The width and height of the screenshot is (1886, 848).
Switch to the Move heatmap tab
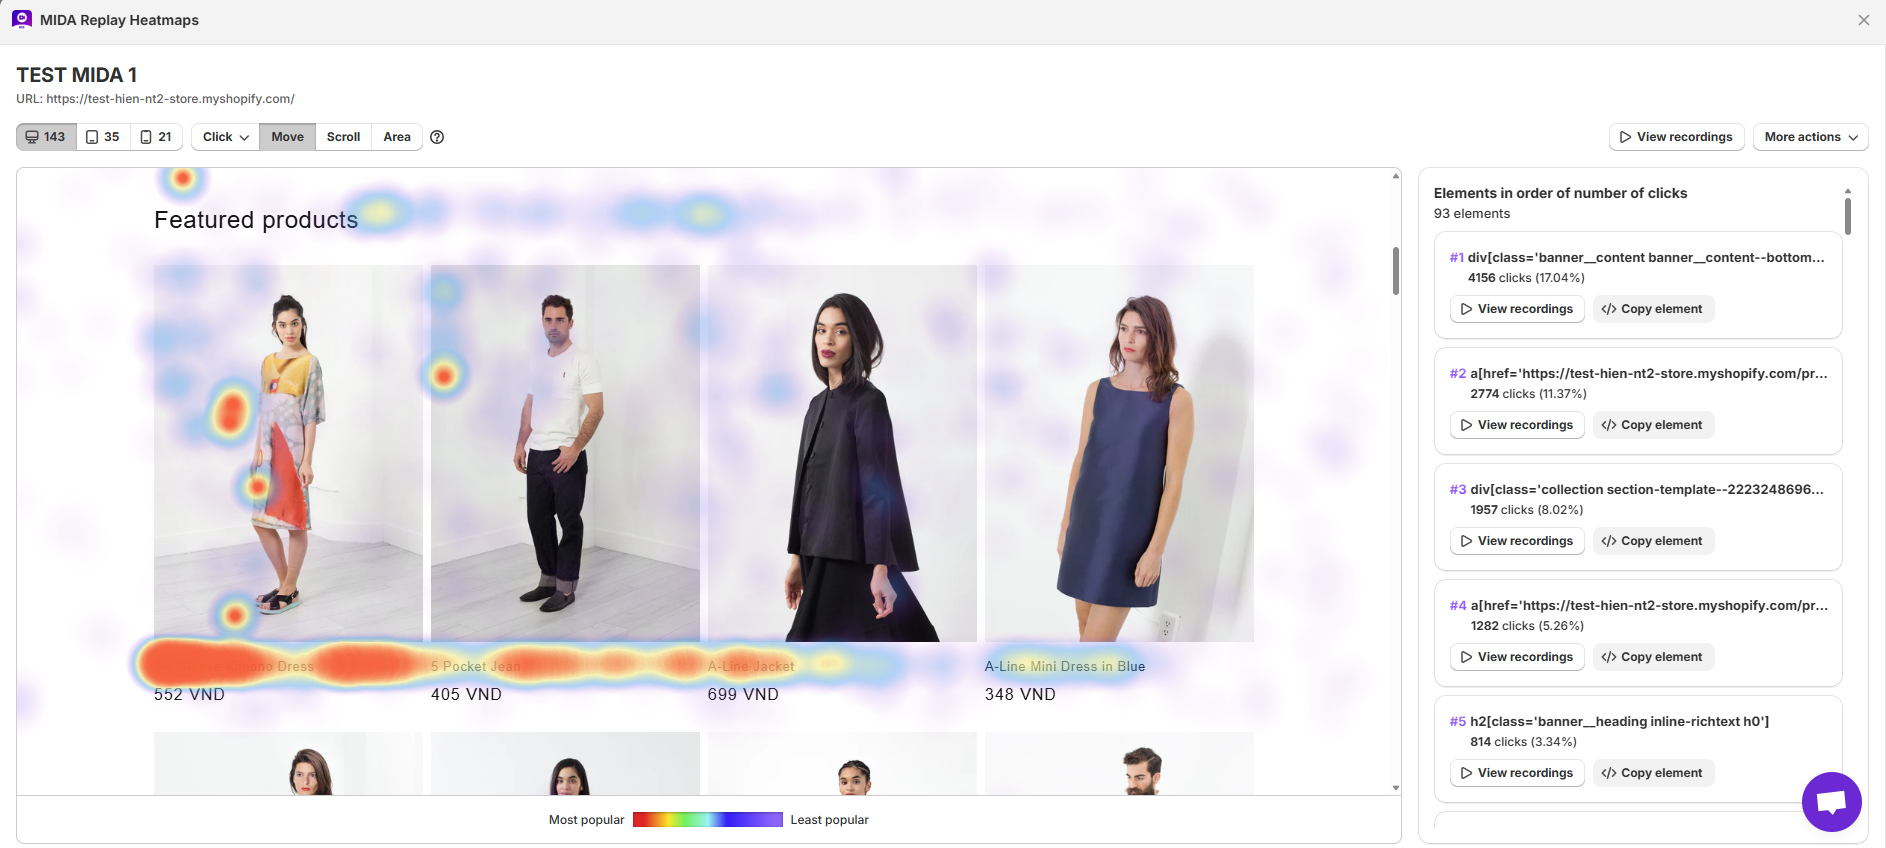point(287,137)
